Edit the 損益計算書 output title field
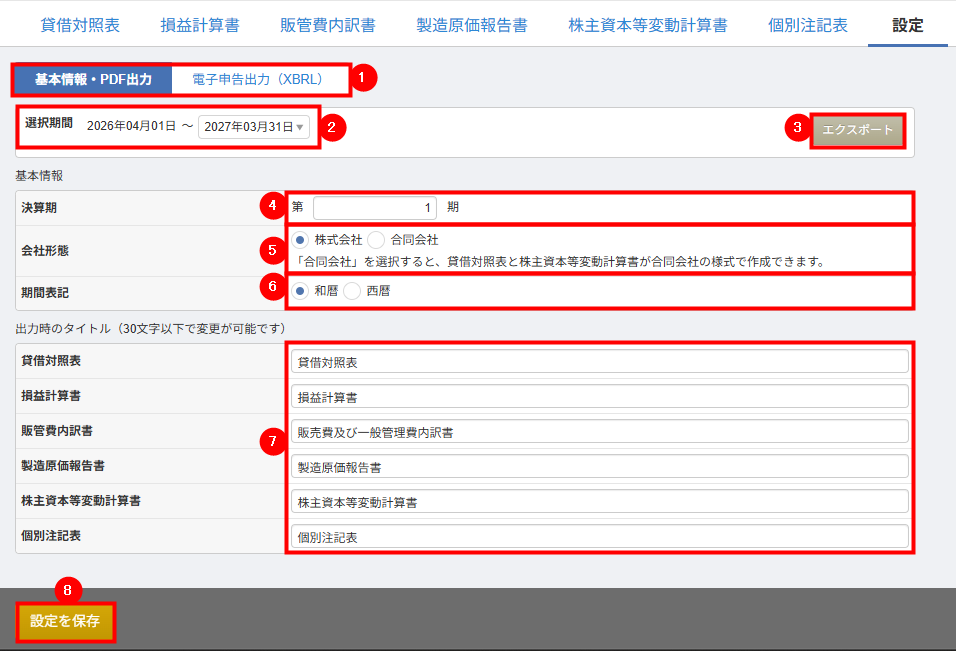This screenshot has width=956, height=651. pyautogui.click(x=600, y=397)
